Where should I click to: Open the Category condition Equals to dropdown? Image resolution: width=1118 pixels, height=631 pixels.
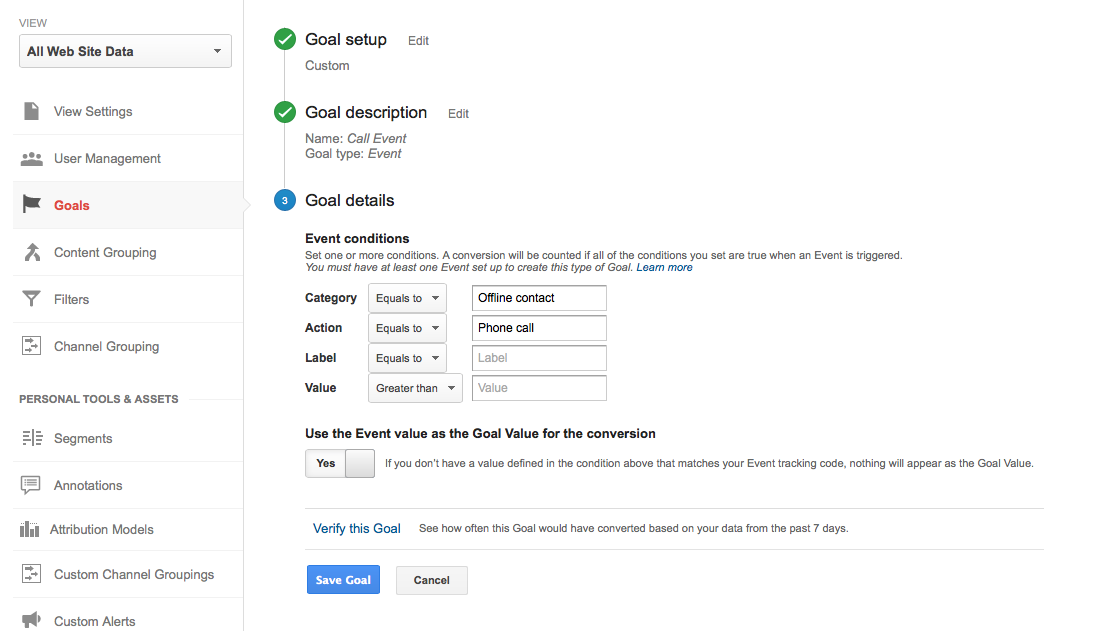pyautogui.click(x=407, y=298)
